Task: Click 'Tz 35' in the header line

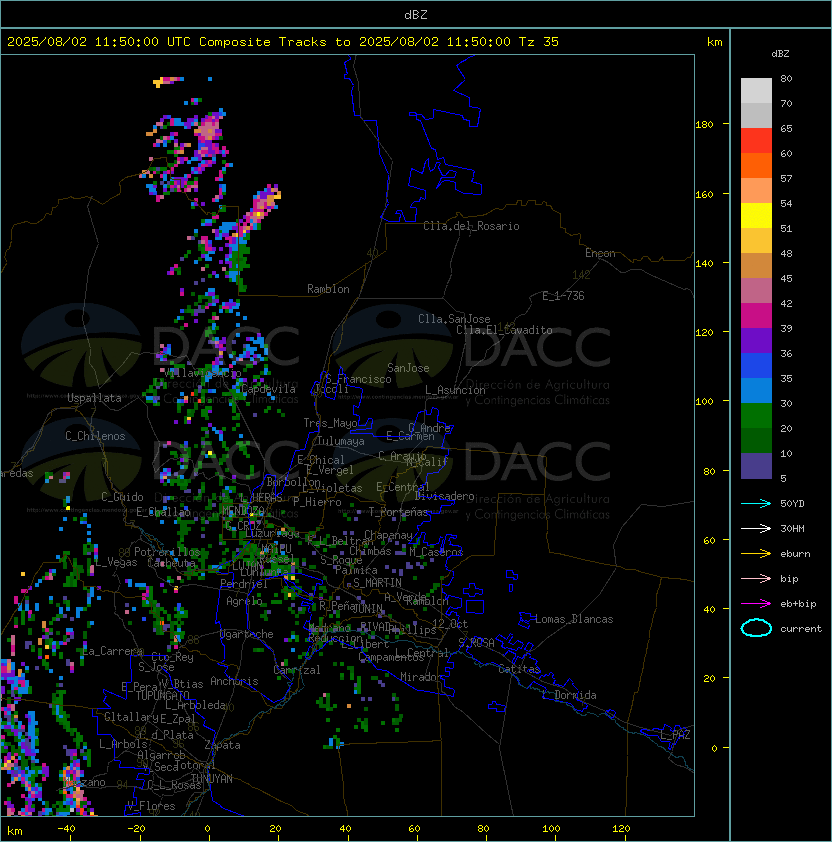Action: click(x=539, y=42)
